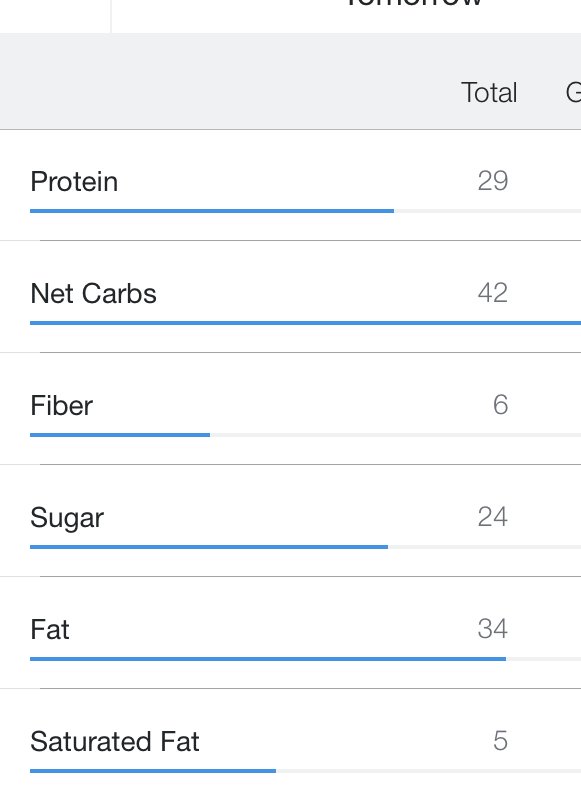The width and height of the screenshot is (581, 786).
Task: Select the Fat total value 34
Action: [x=493, y=629]
